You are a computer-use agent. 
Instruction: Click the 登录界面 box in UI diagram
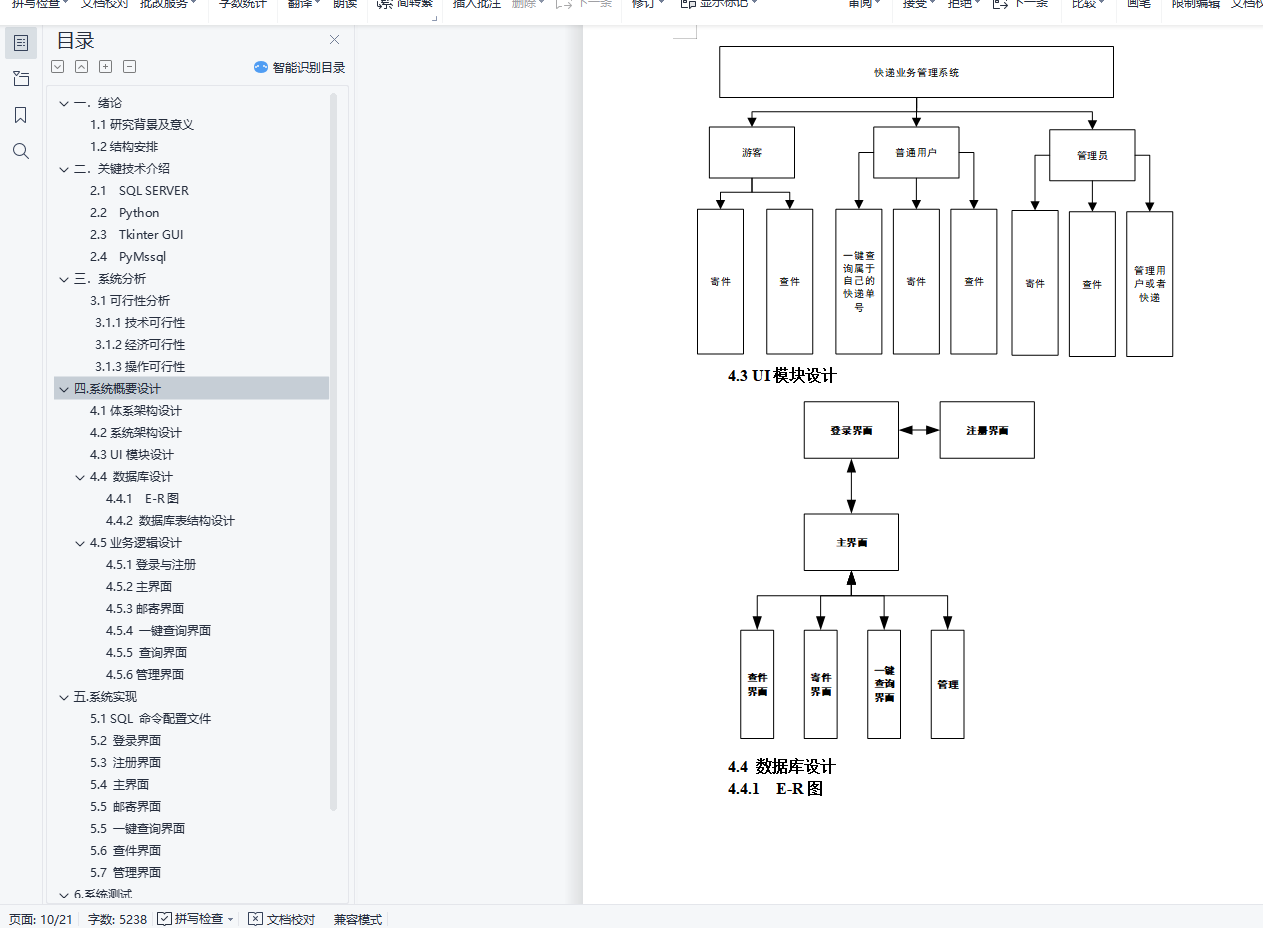pos(851,430)
